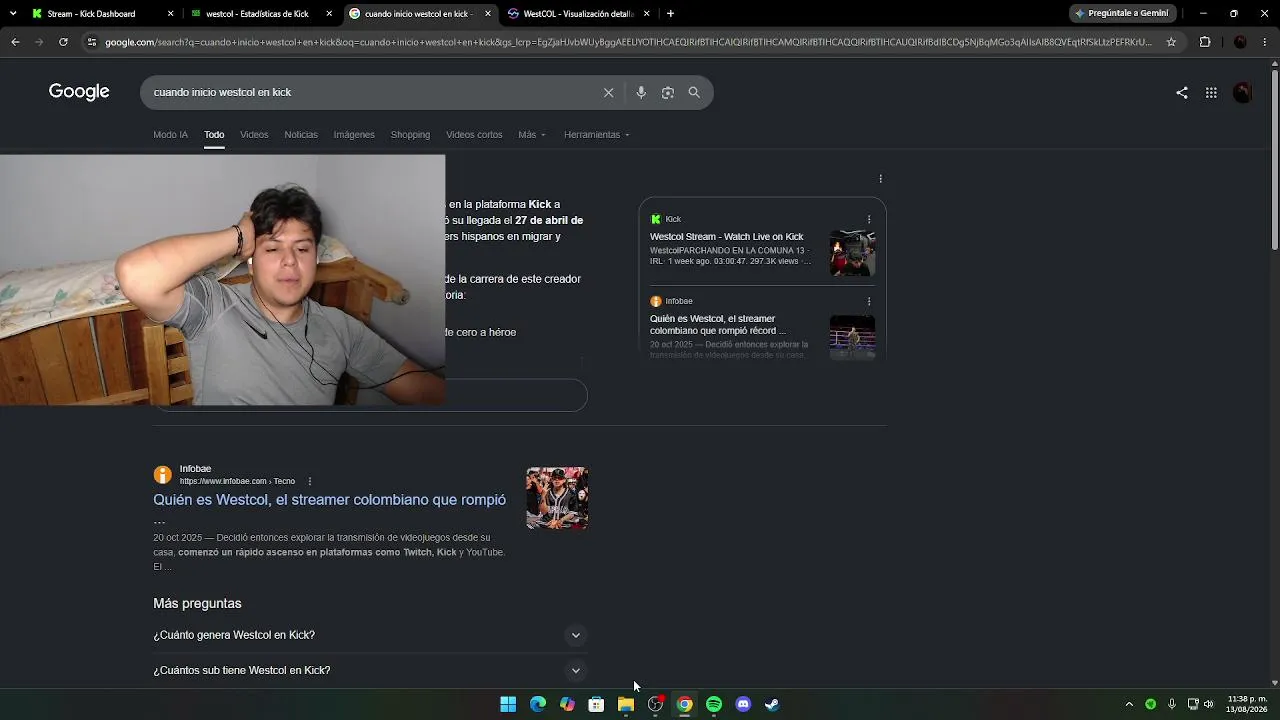Open OBS Studio from the taskbar
Viewport: 1280px width, 720px height.
[x=655, y=704]
